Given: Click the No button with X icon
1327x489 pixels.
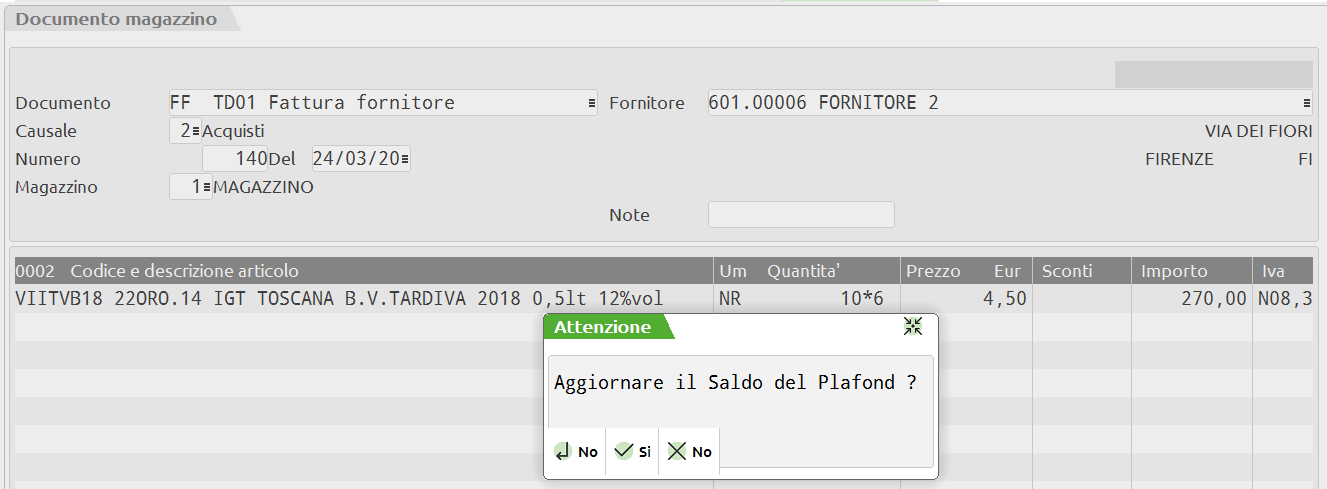Looking at the screenshot, I should pyautogui.click(x=689, y=451).
